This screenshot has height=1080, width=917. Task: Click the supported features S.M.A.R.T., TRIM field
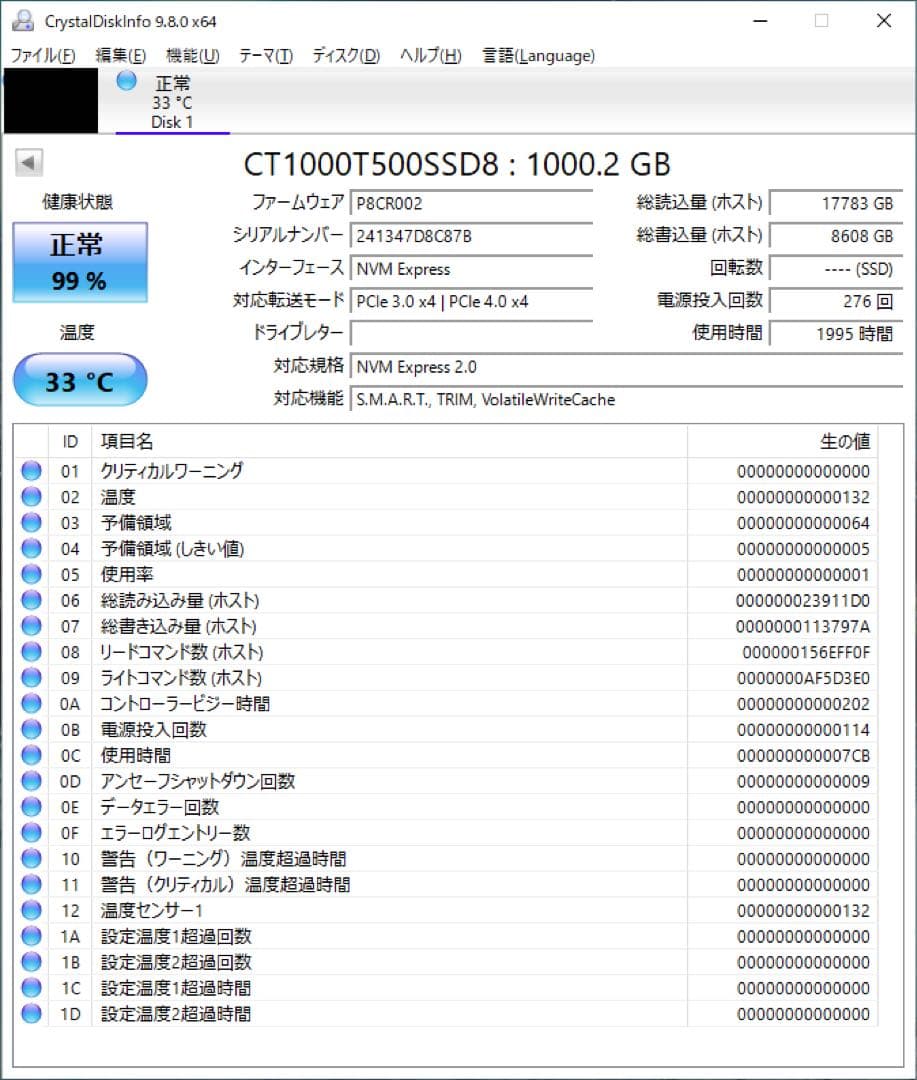tap(626, 399)
